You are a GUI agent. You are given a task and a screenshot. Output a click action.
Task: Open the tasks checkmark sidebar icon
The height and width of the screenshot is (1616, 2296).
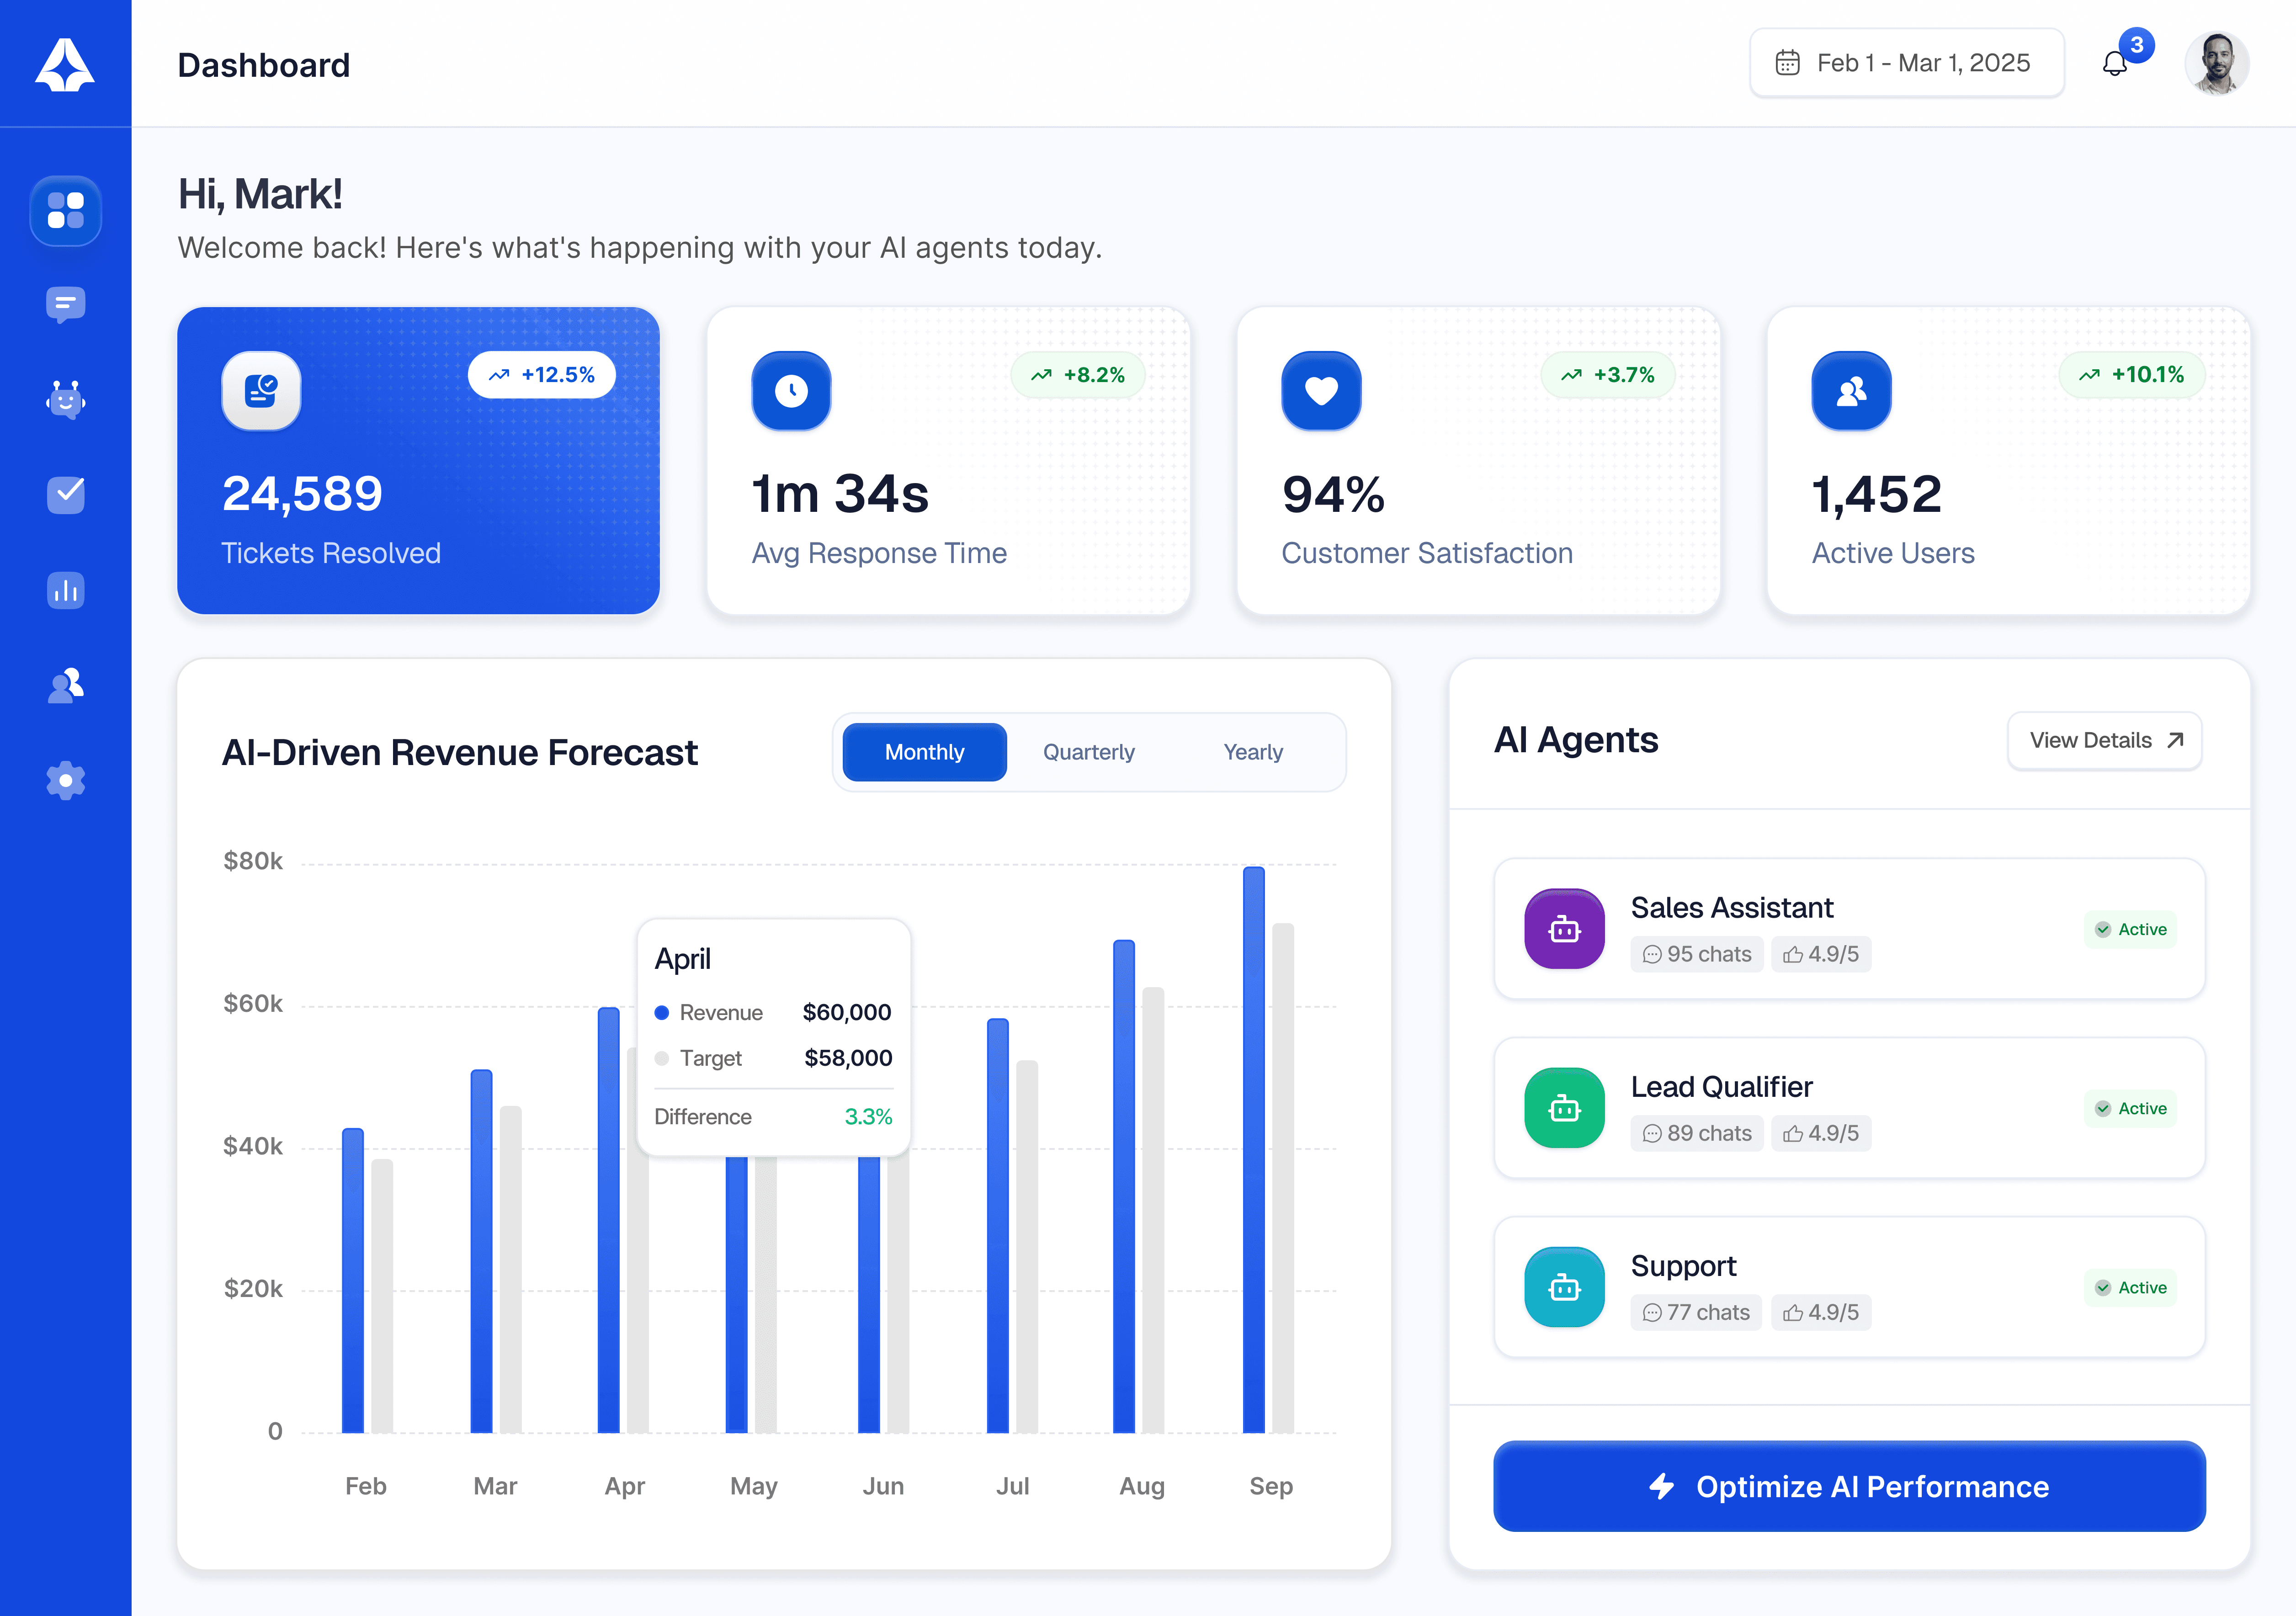click(x=65, y=494)
